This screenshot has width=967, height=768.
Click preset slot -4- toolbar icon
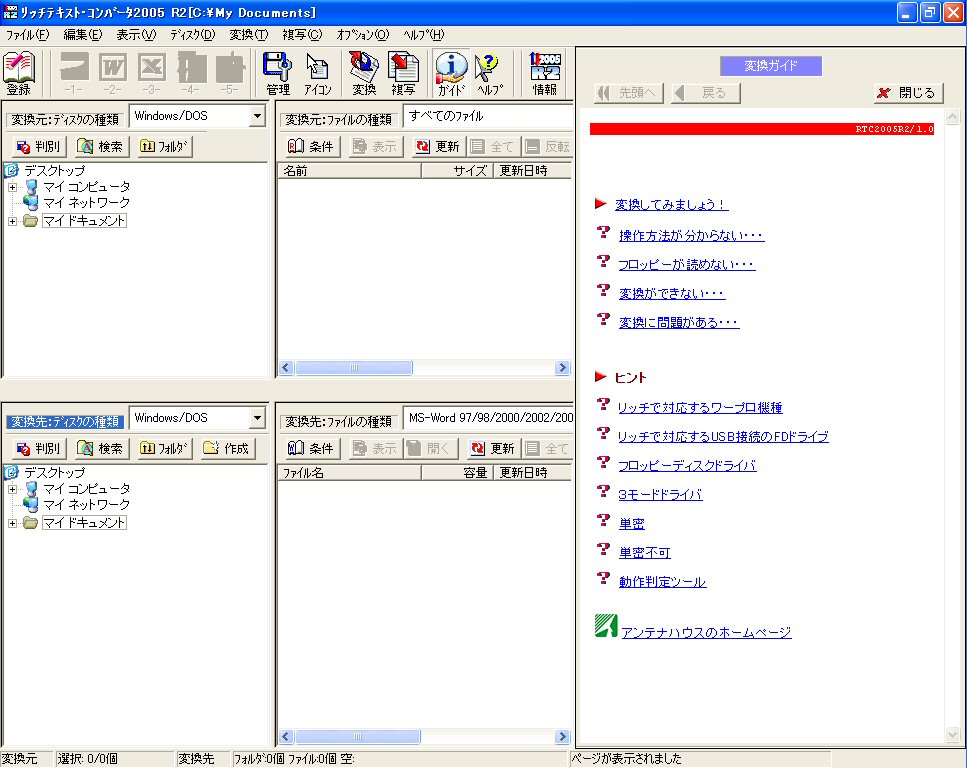point(191,73)
